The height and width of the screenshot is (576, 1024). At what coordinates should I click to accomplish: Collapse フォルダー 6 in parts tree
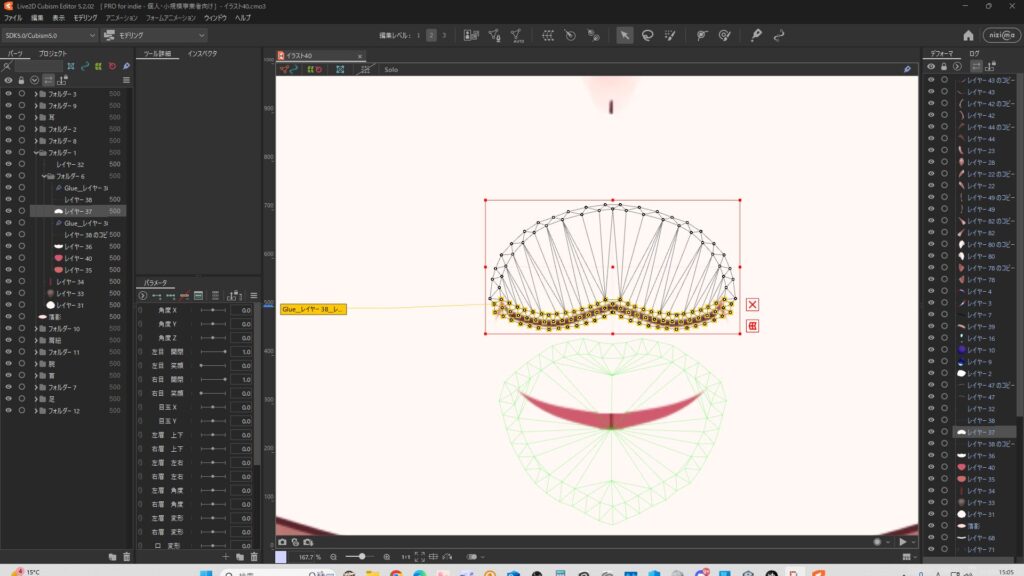coord(44,176)
